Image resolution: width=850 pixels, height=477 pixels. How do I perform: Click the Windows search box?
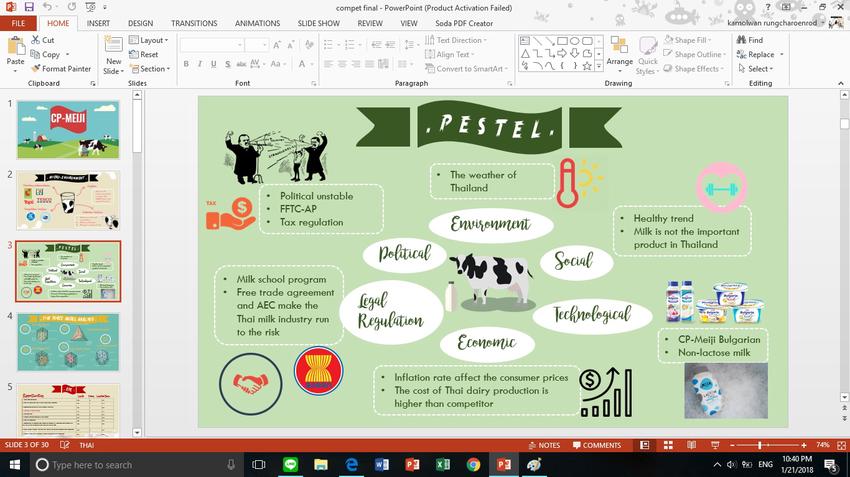(136, 465)
